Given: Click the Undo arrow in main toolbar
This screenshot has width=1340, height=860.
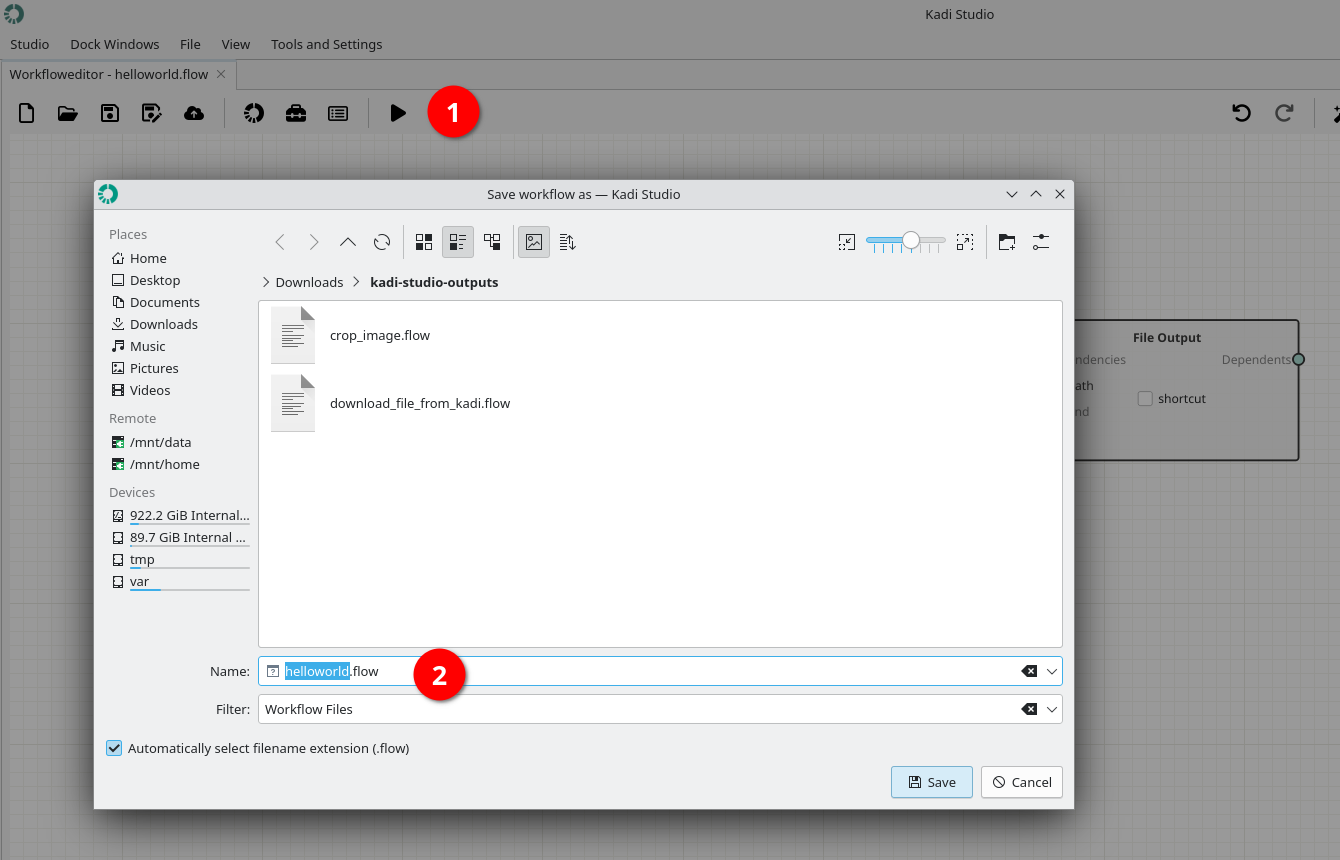Looking at the screenshot, I should coord(1242,113).
